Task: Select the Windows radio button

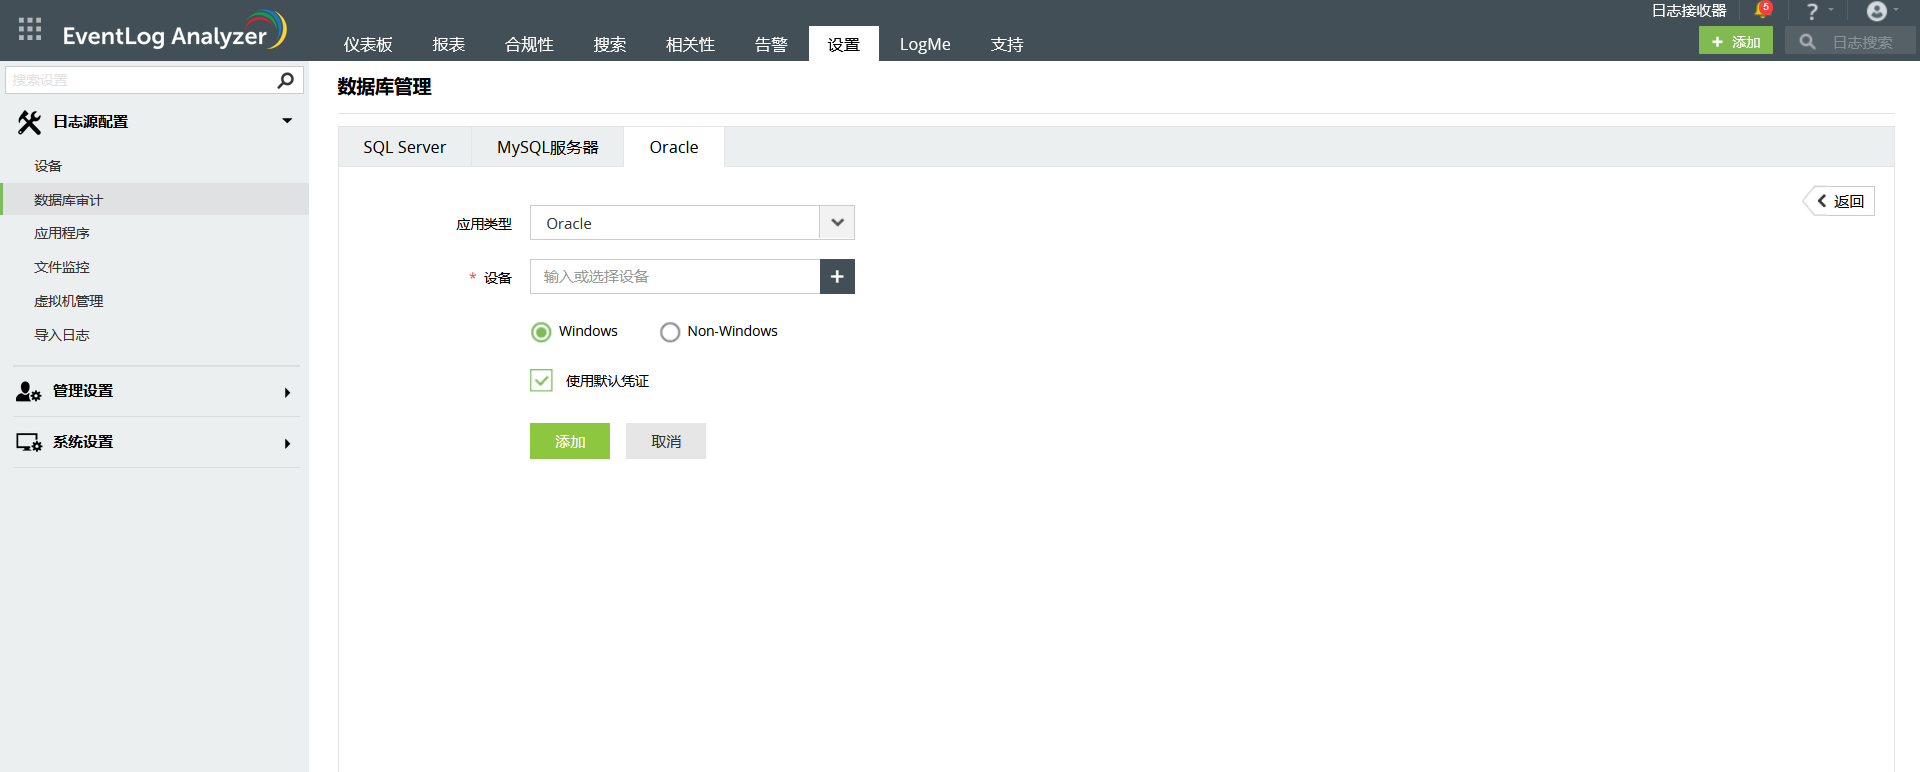Action: [541, 332]
